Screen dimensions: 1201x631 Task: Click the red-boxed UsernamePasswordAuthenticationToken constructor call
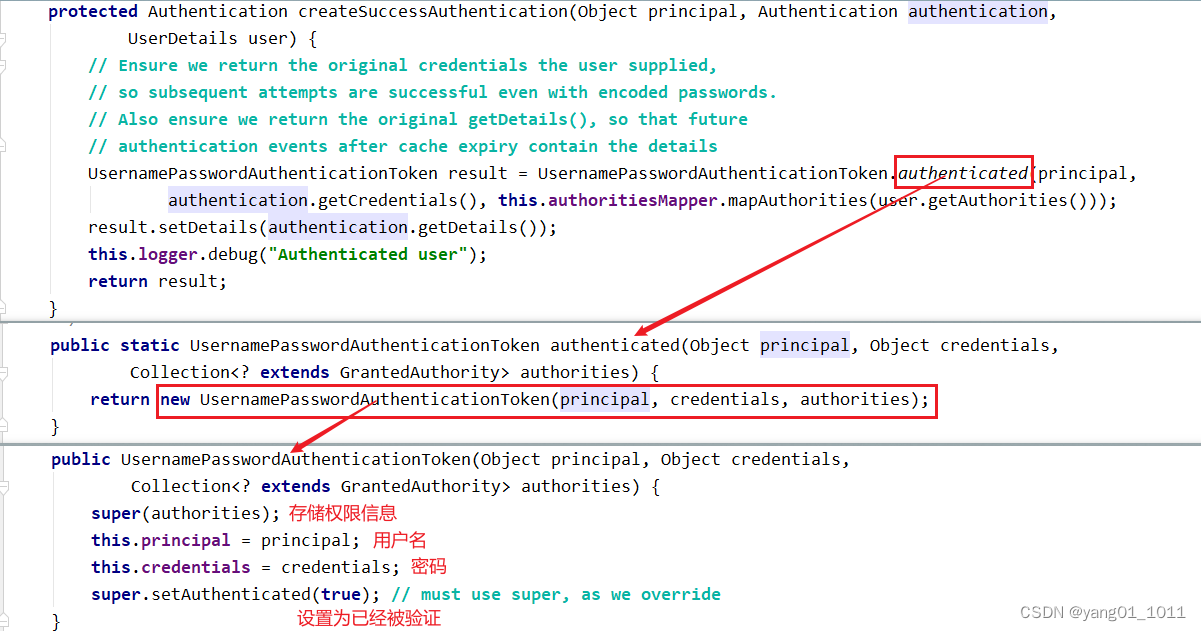coord(546,399)
